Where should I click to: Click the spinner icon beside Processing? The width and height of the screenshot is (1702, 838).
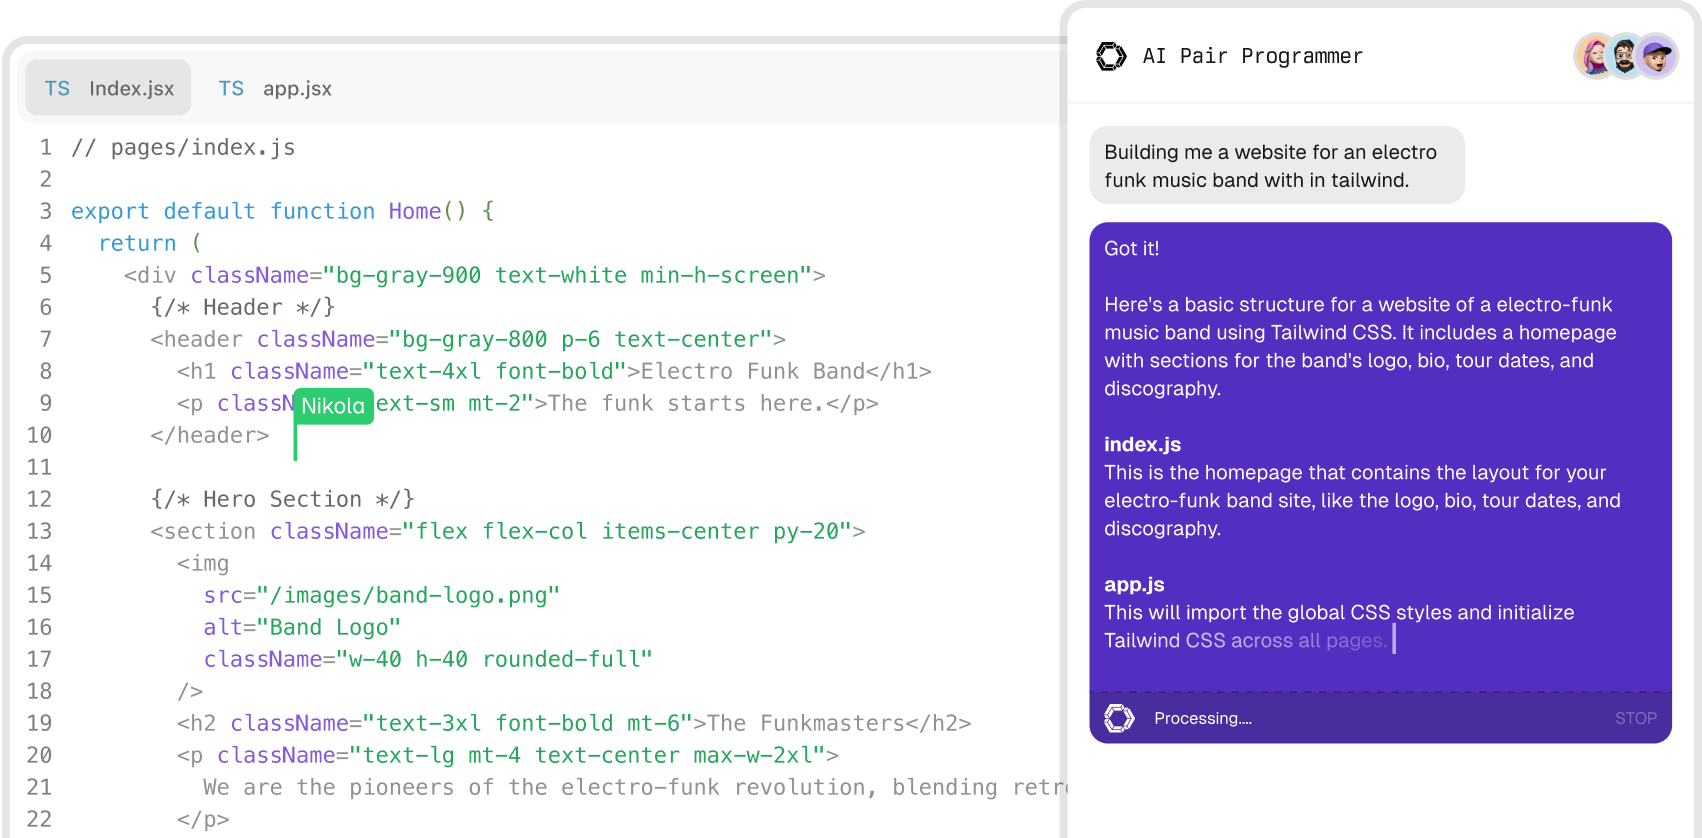click(x=1119, y=718)
